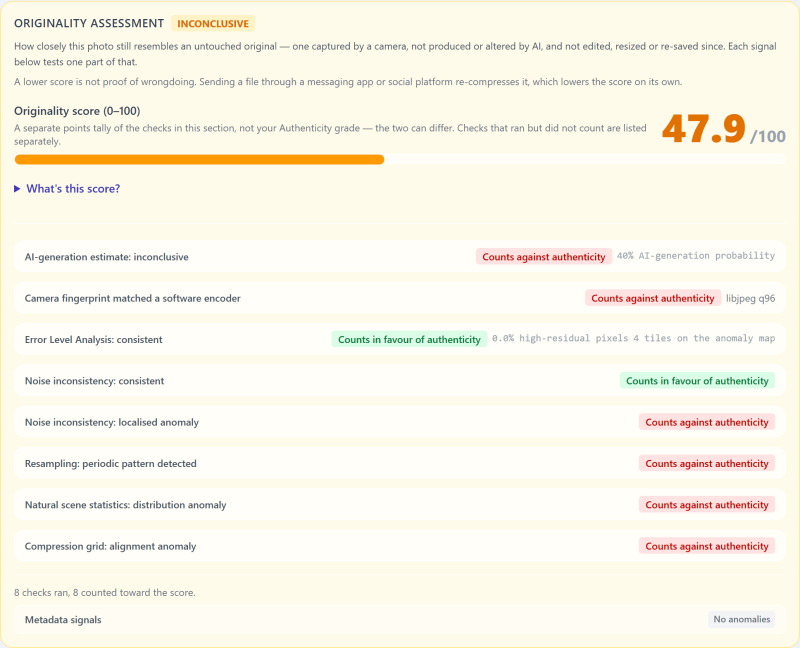The height and width of the screenshot is (648, 800).
Task: Click the badge in "Noise inconsistency: consistent" row
Action: click(697, 381)
